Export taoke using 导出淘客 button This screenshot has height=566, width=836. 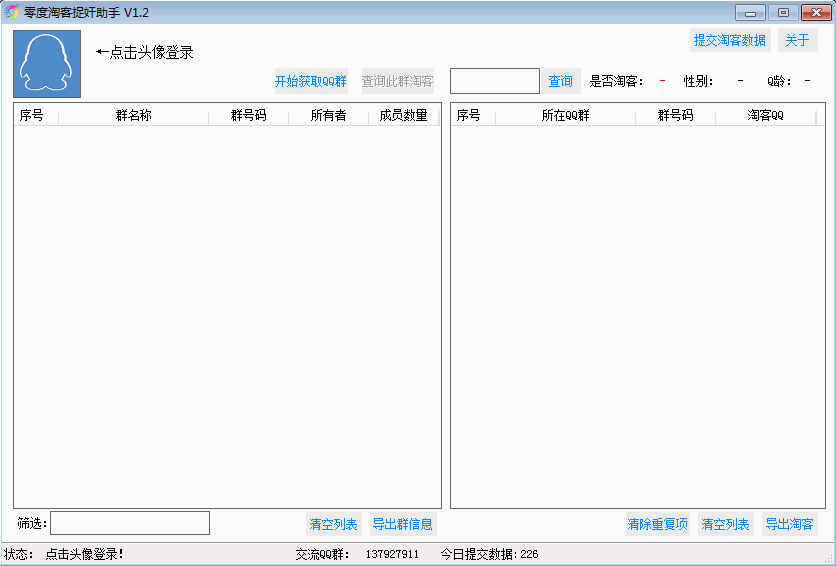[x=789, y=524]
